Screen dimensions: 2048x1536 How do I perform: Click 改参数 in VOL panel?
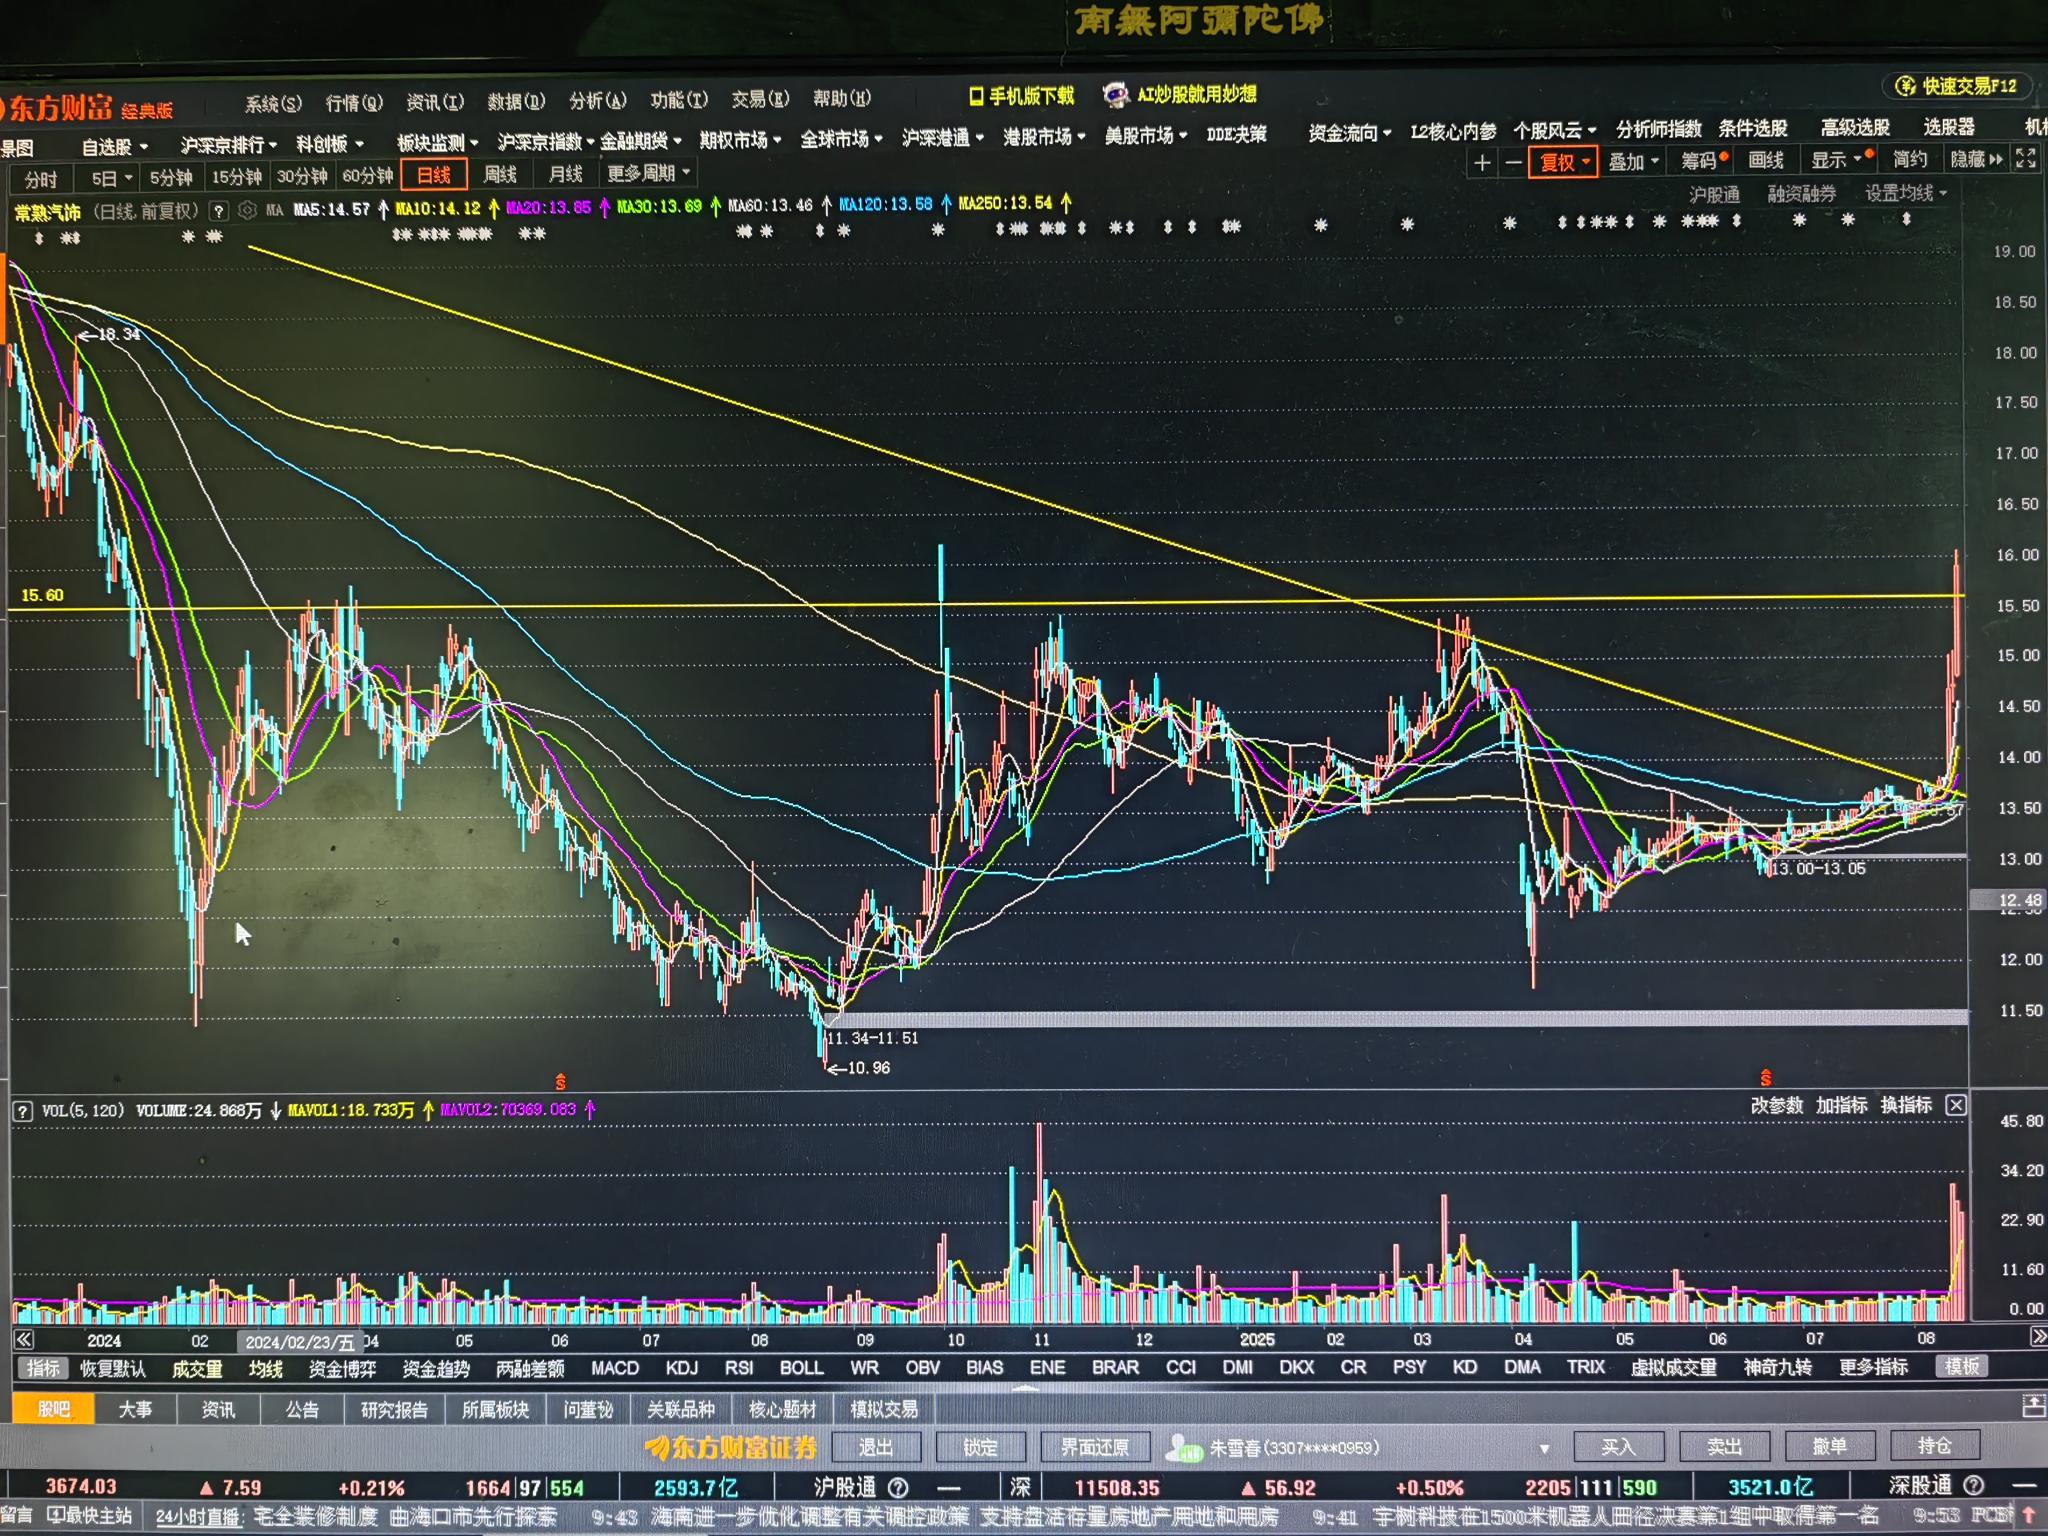coord(1776,1105)
